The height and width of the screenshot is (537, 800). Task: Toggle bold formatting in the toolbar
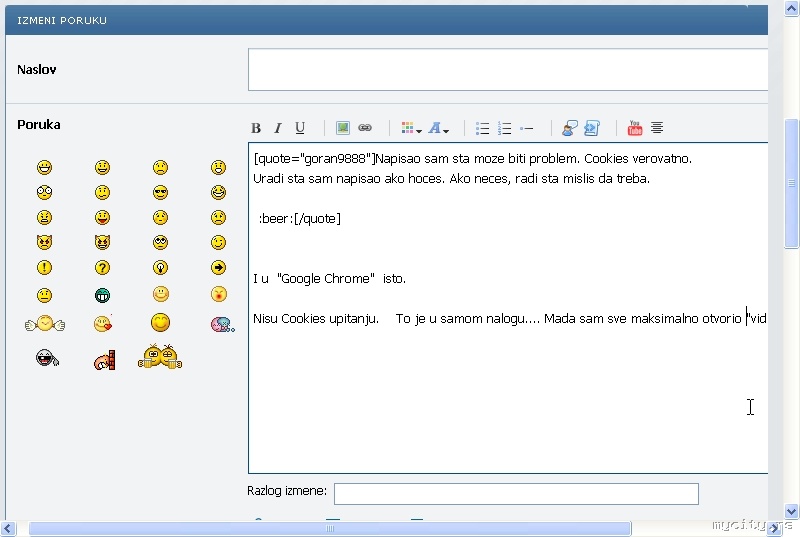(256, 128)
